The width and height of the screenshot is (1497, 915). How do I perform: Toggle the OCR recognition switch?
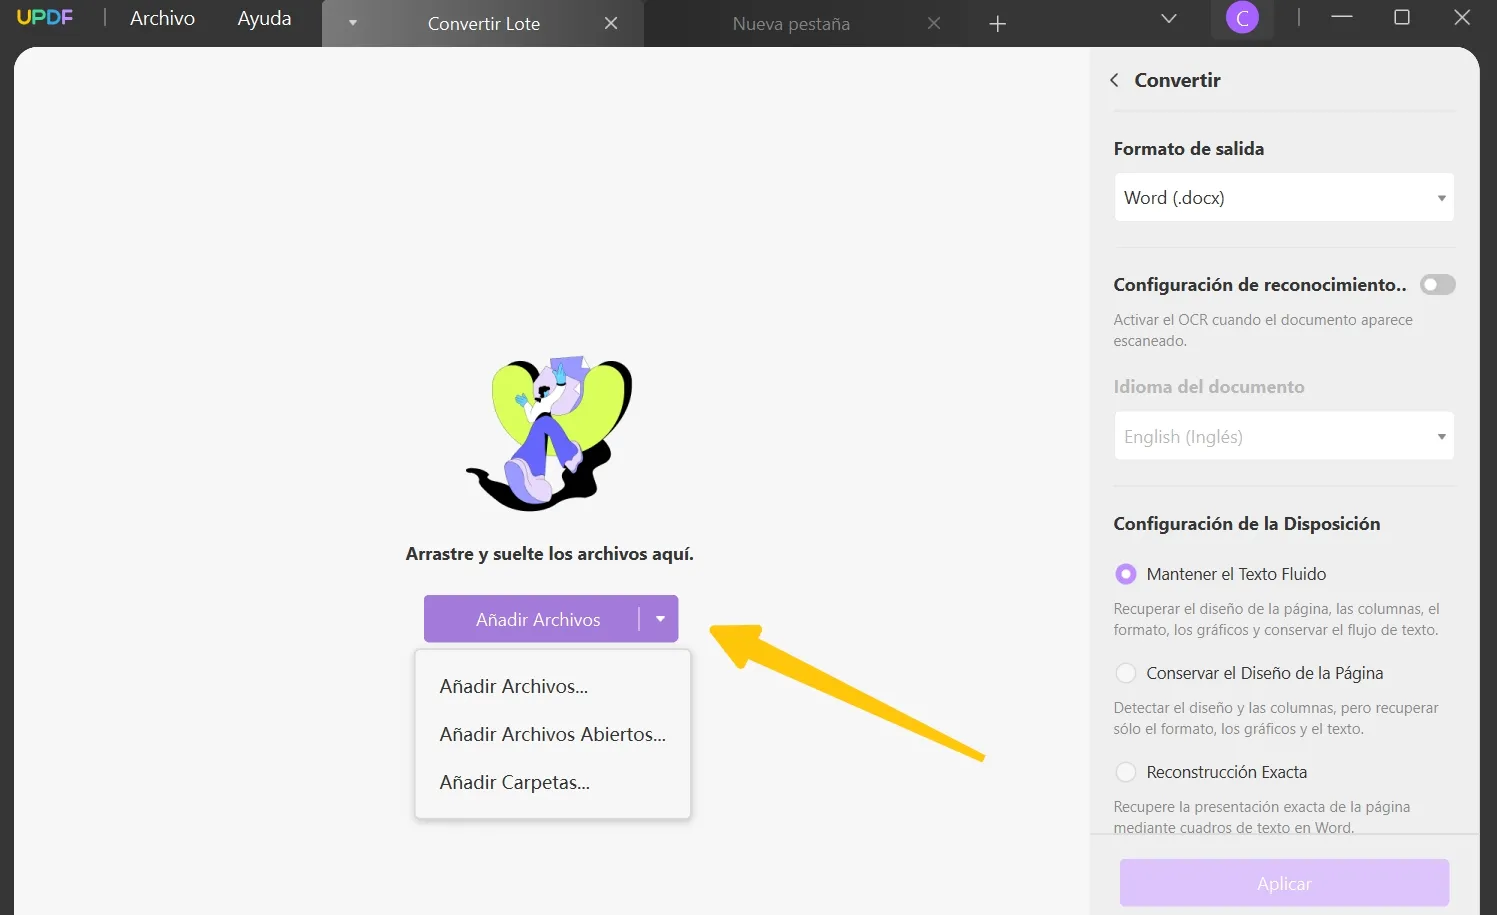pyautogui.click(x=1437, y=285)
